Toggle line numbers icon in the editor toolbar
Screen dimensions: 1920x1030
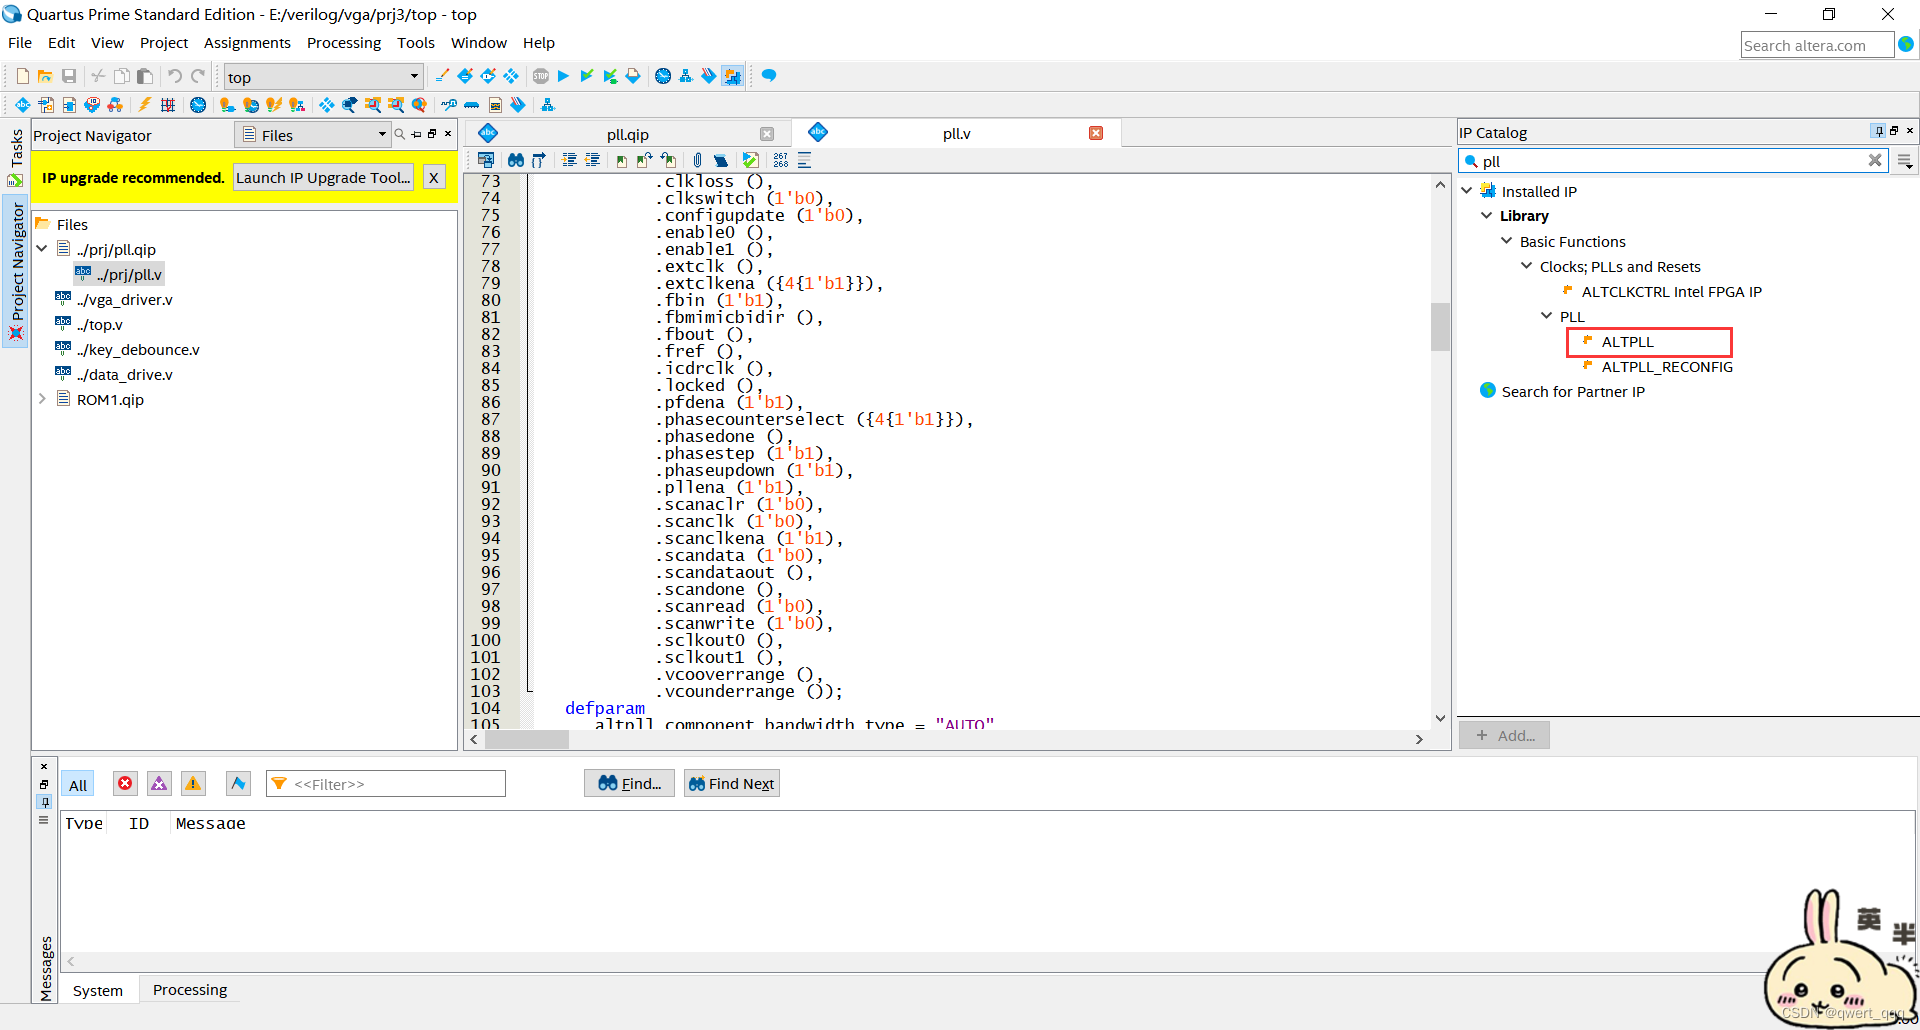781,160
